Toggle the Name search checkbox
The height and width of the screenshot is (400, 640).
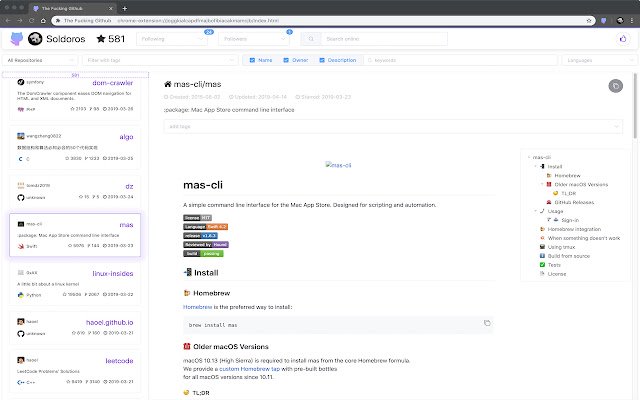pyautogui.click(x=252, y=60)
